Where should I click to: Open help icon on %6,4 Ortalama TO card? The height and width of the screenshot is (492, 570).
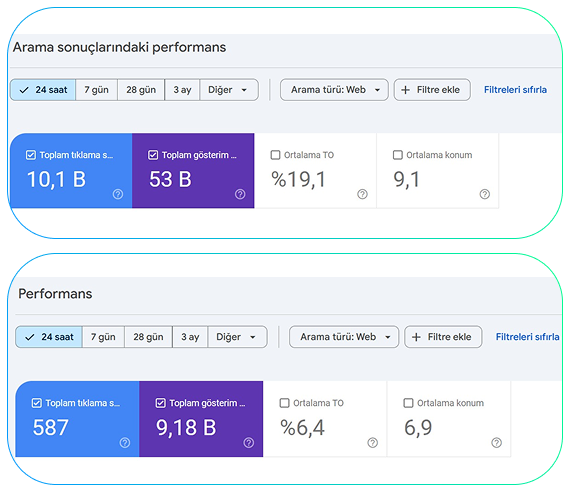point(373,443)
